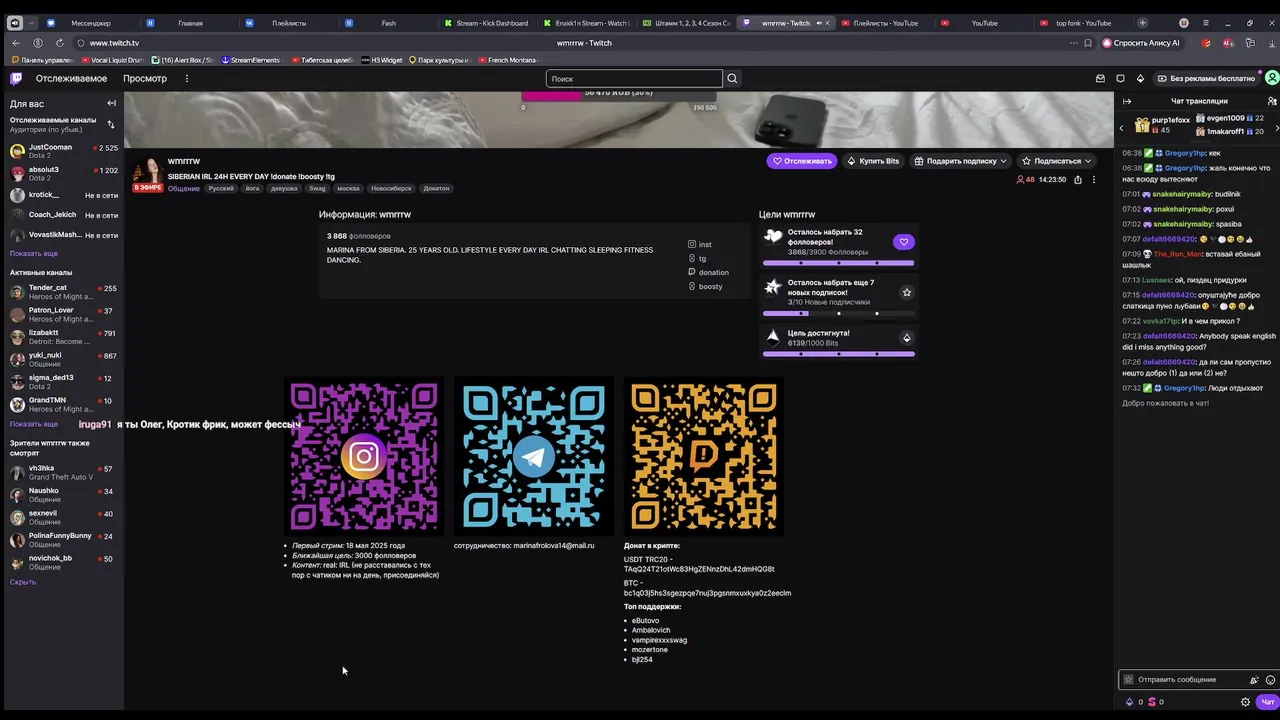
Task: Click the Twitch search field
Action: coord(634,78)
